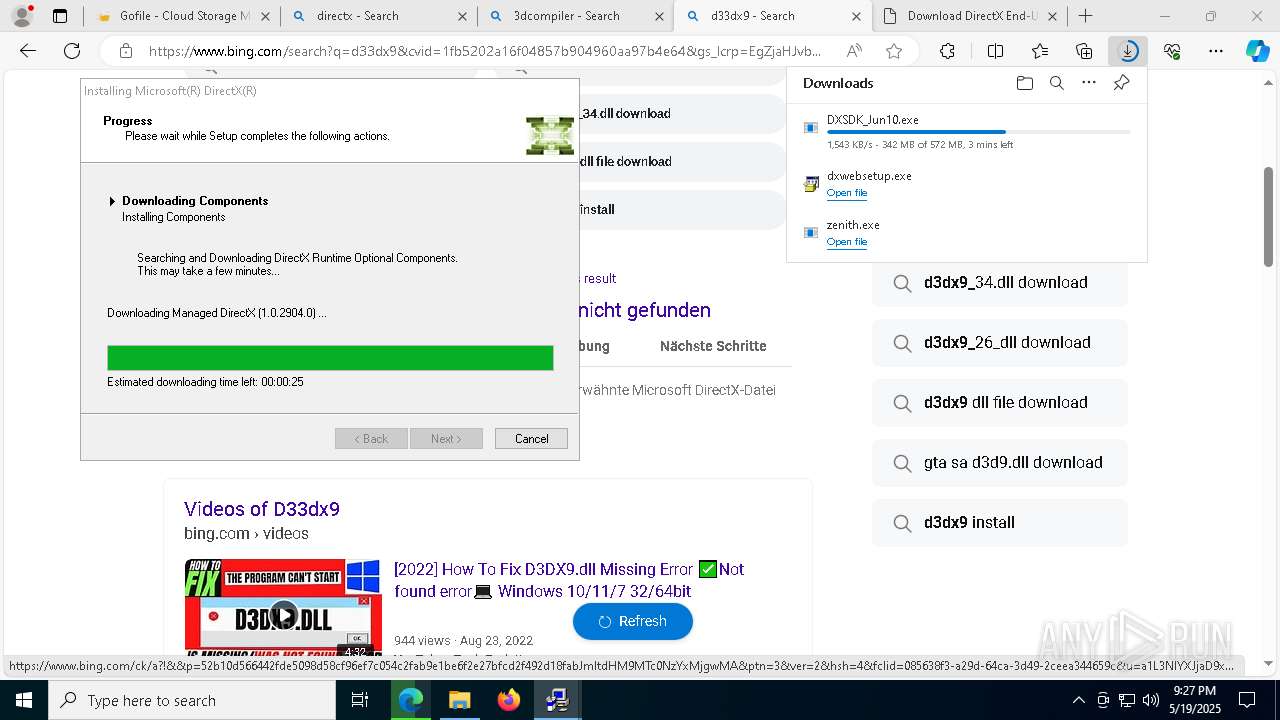The image size is (1280, 720).
Task: Go back to the previous page
Action: (28, 51)
